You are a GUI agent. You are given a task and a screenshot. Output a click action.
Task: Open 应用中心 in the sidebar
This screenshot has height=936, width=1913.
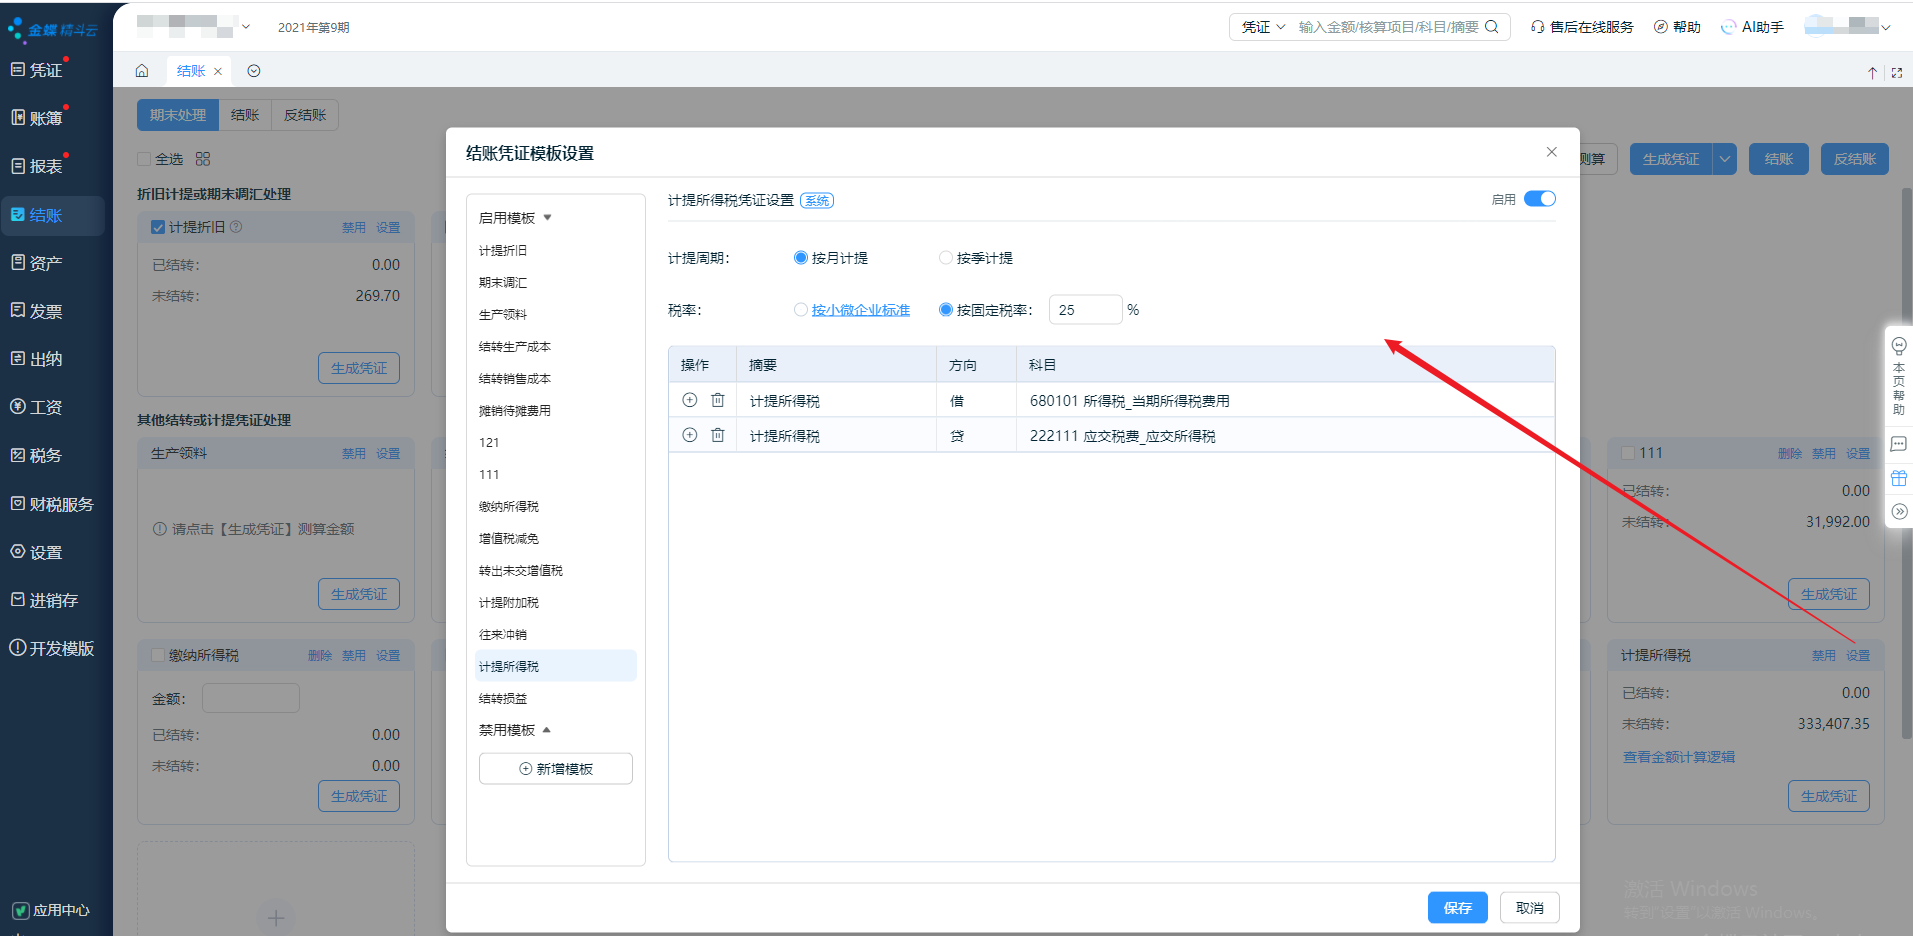pos(50,910)
